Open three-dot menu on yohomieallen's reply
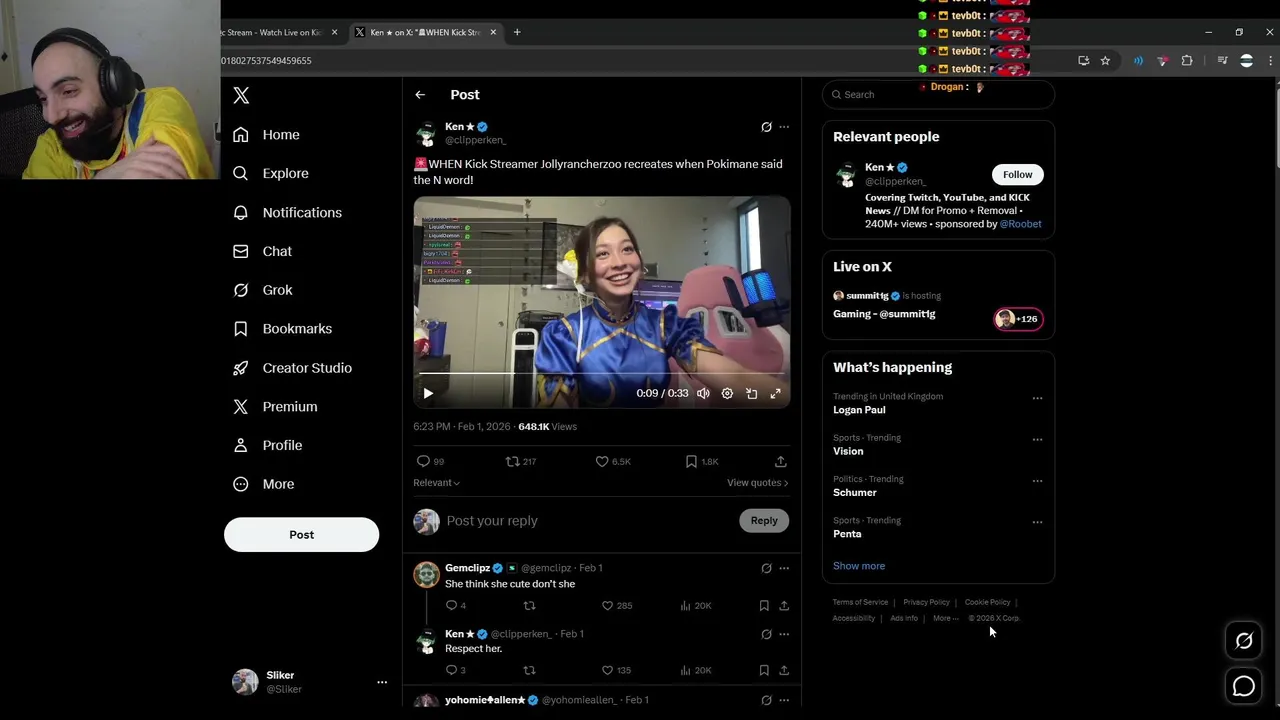 pos(784,700)
